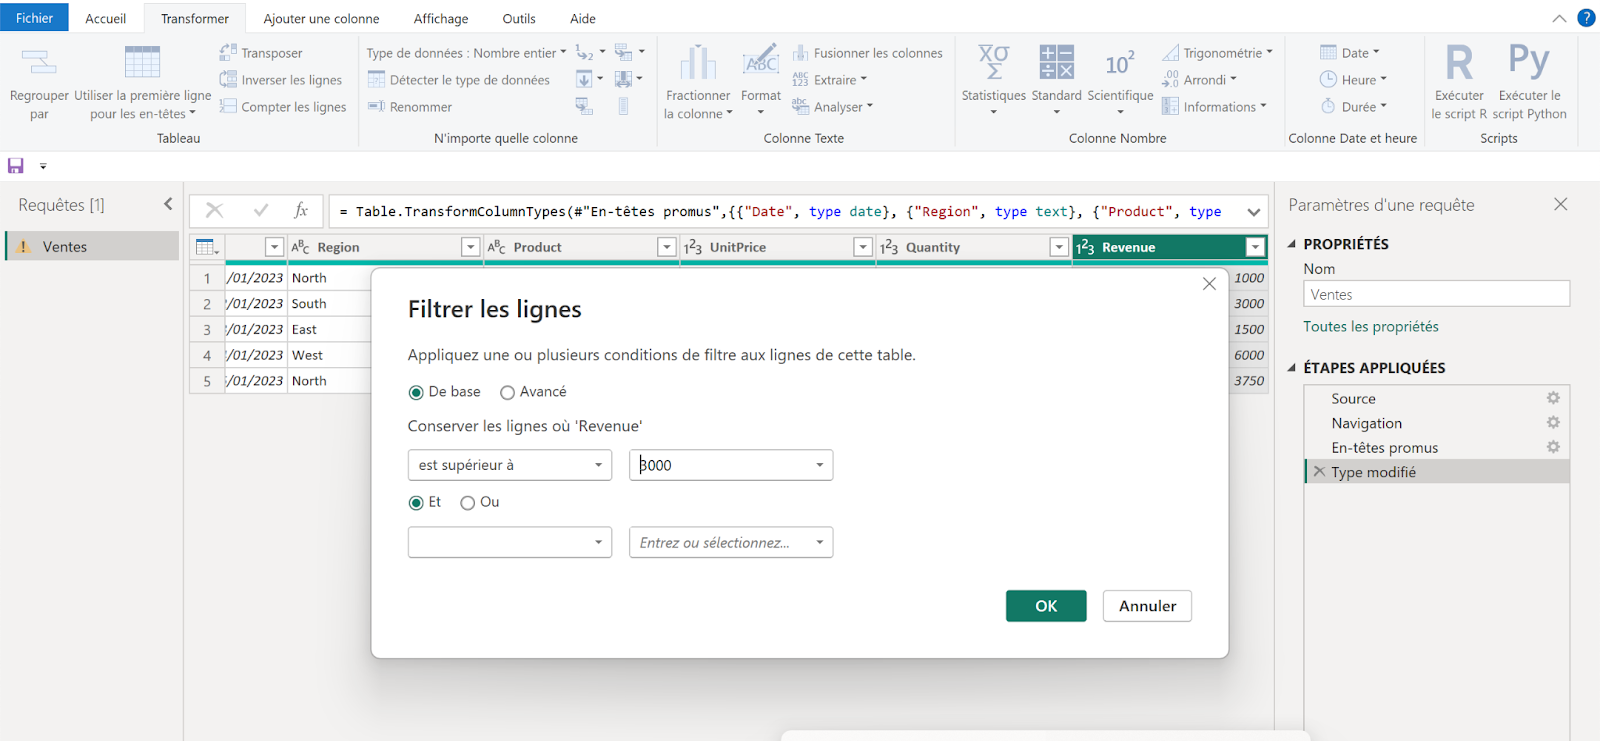The image size is (1600, 741).
Task: Open the Region column filter dropdown
Action: 470,247
